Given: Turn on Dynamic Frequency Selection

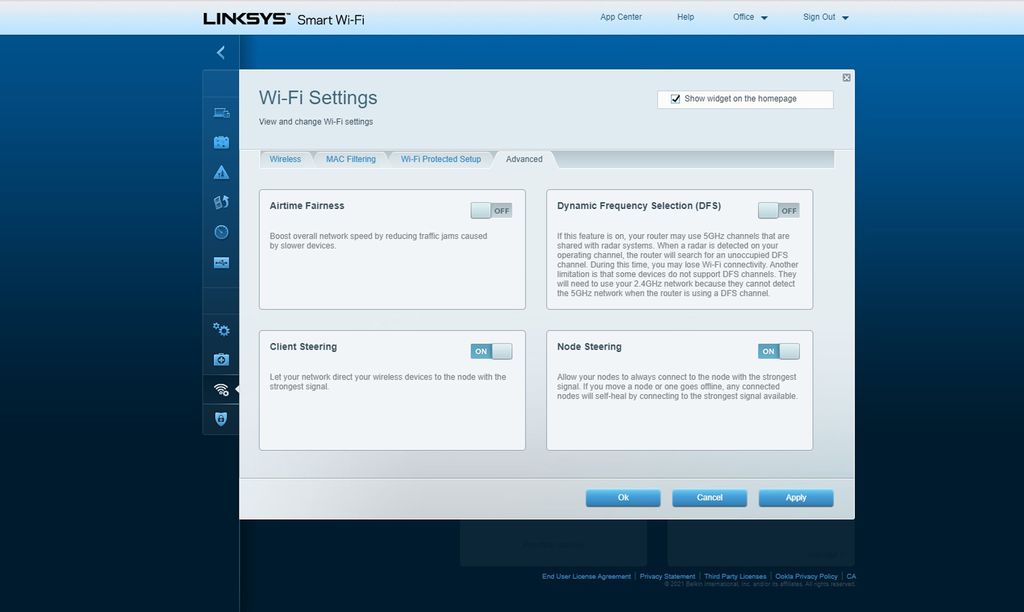Looking at the screenshot, I should (x=777, y=210).
